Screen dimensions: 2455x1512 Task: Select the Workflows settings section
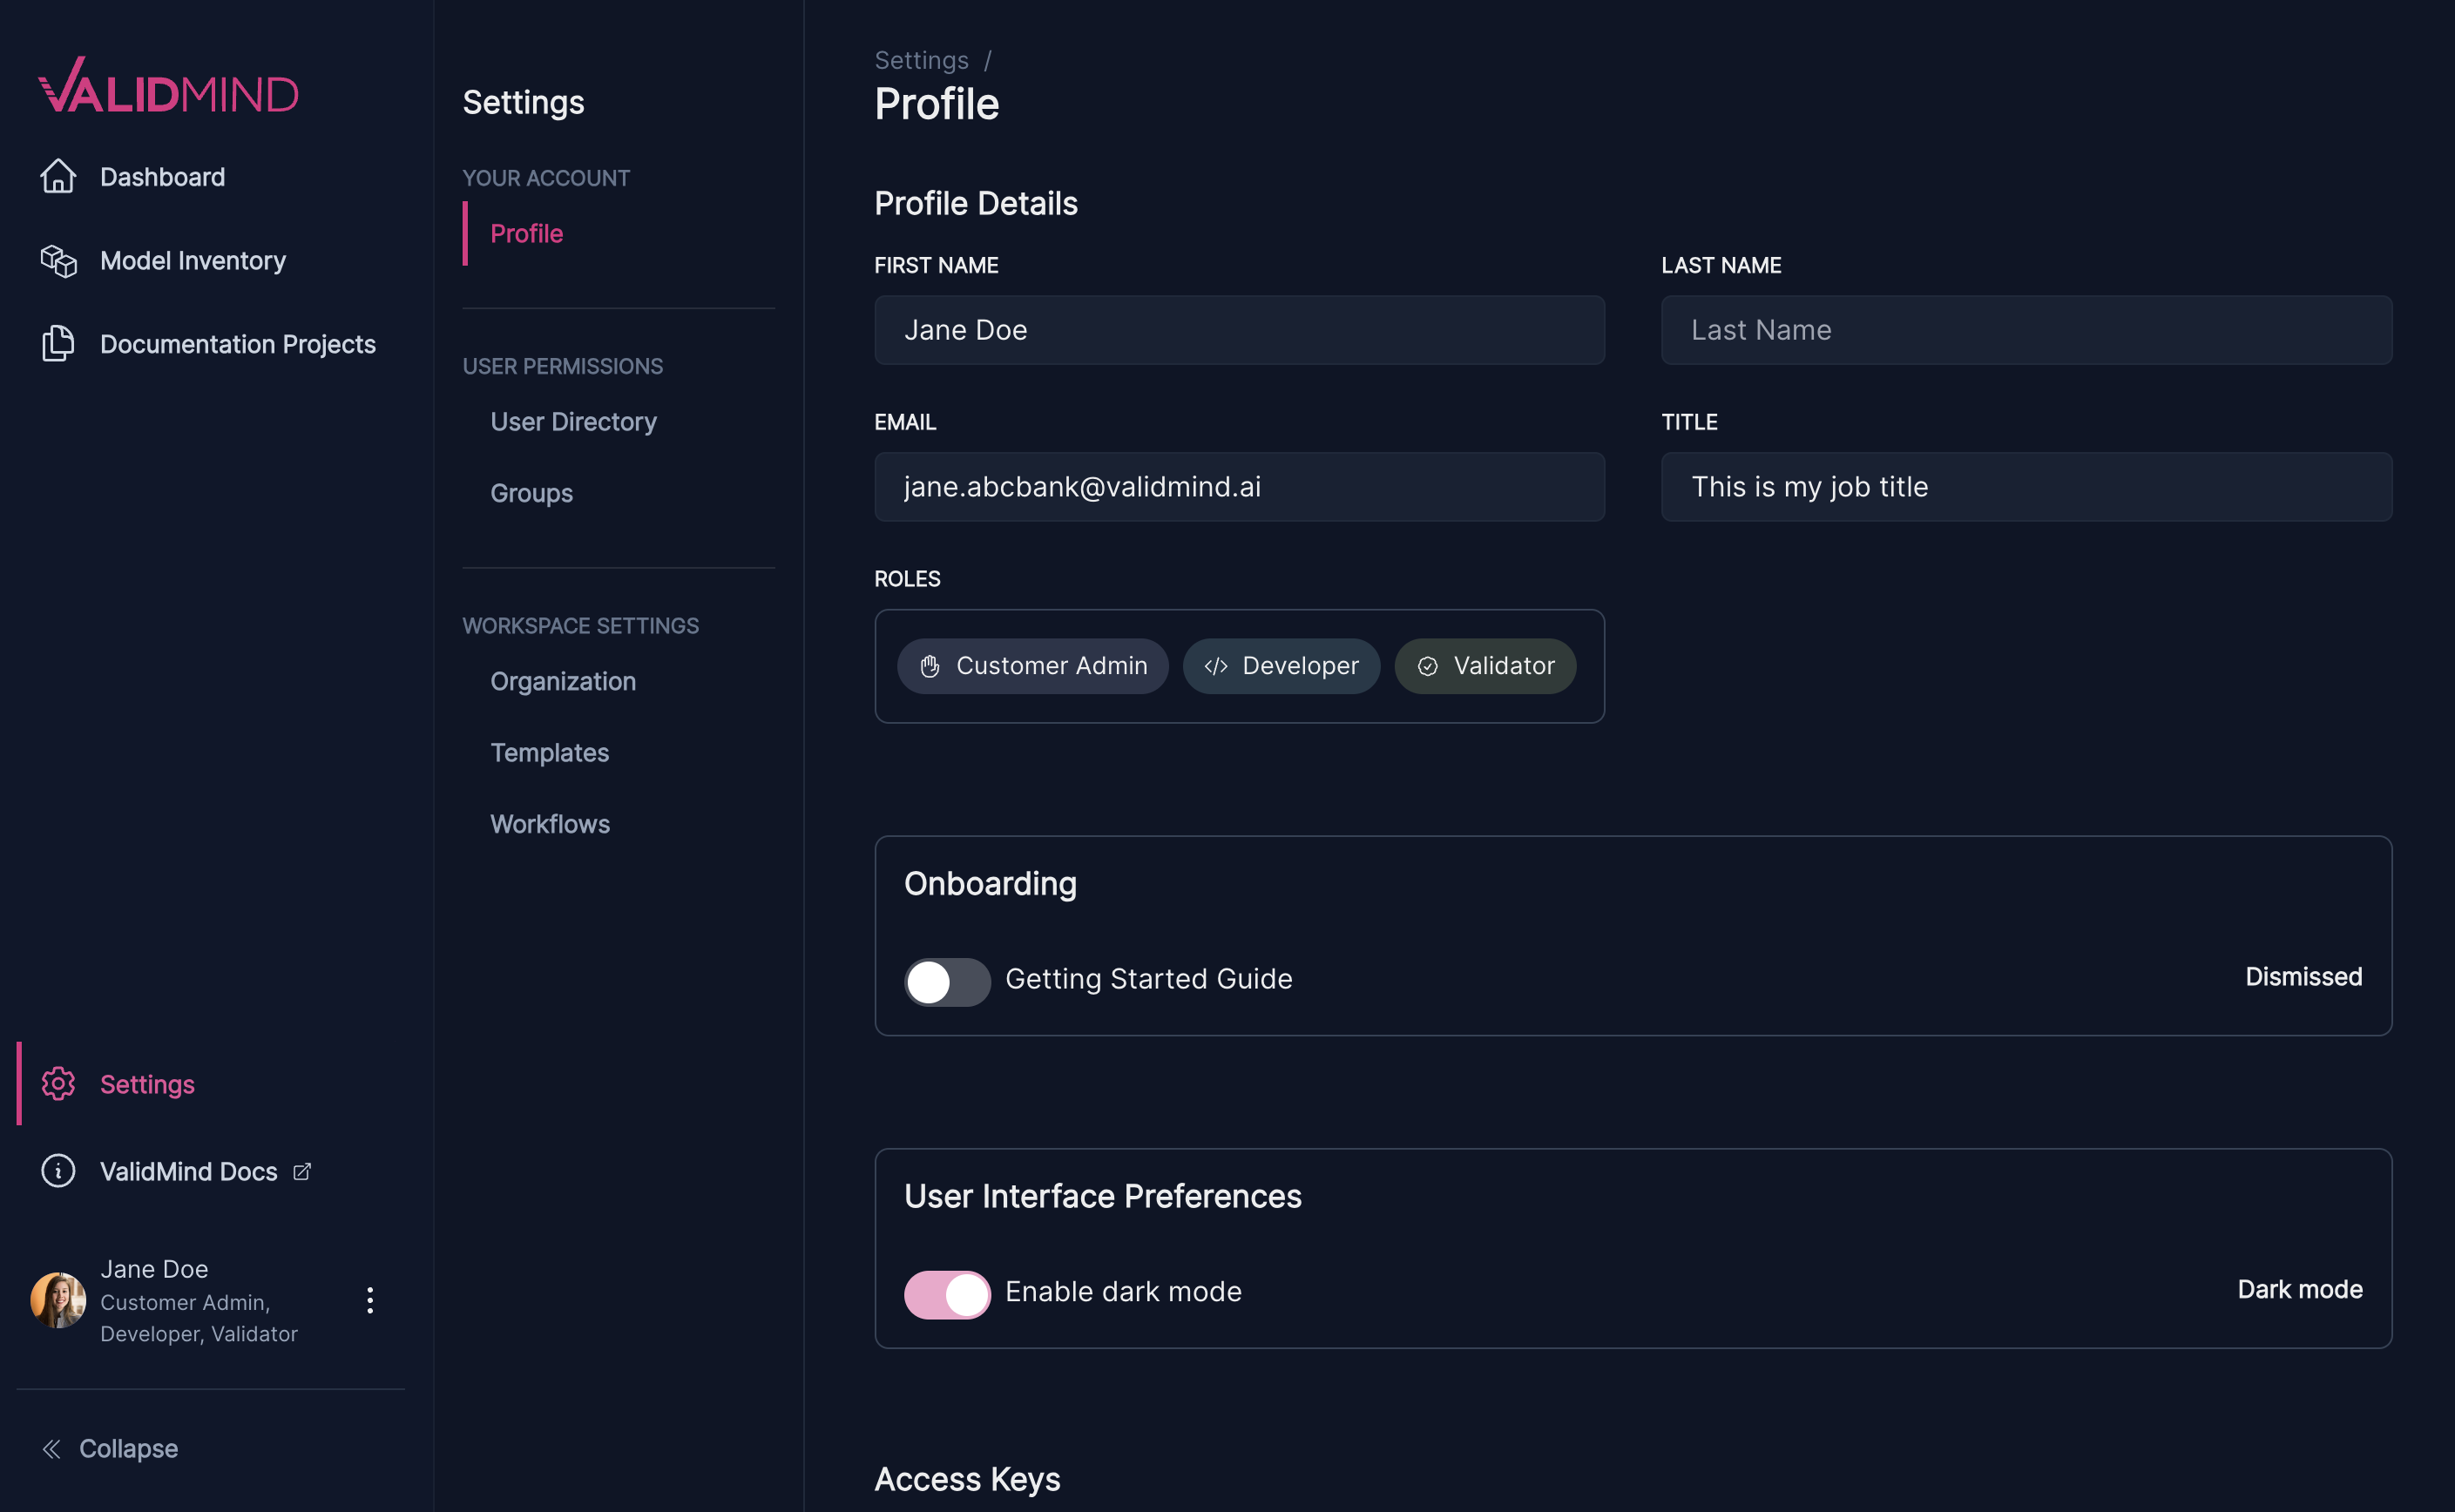[x=549, y=823]
